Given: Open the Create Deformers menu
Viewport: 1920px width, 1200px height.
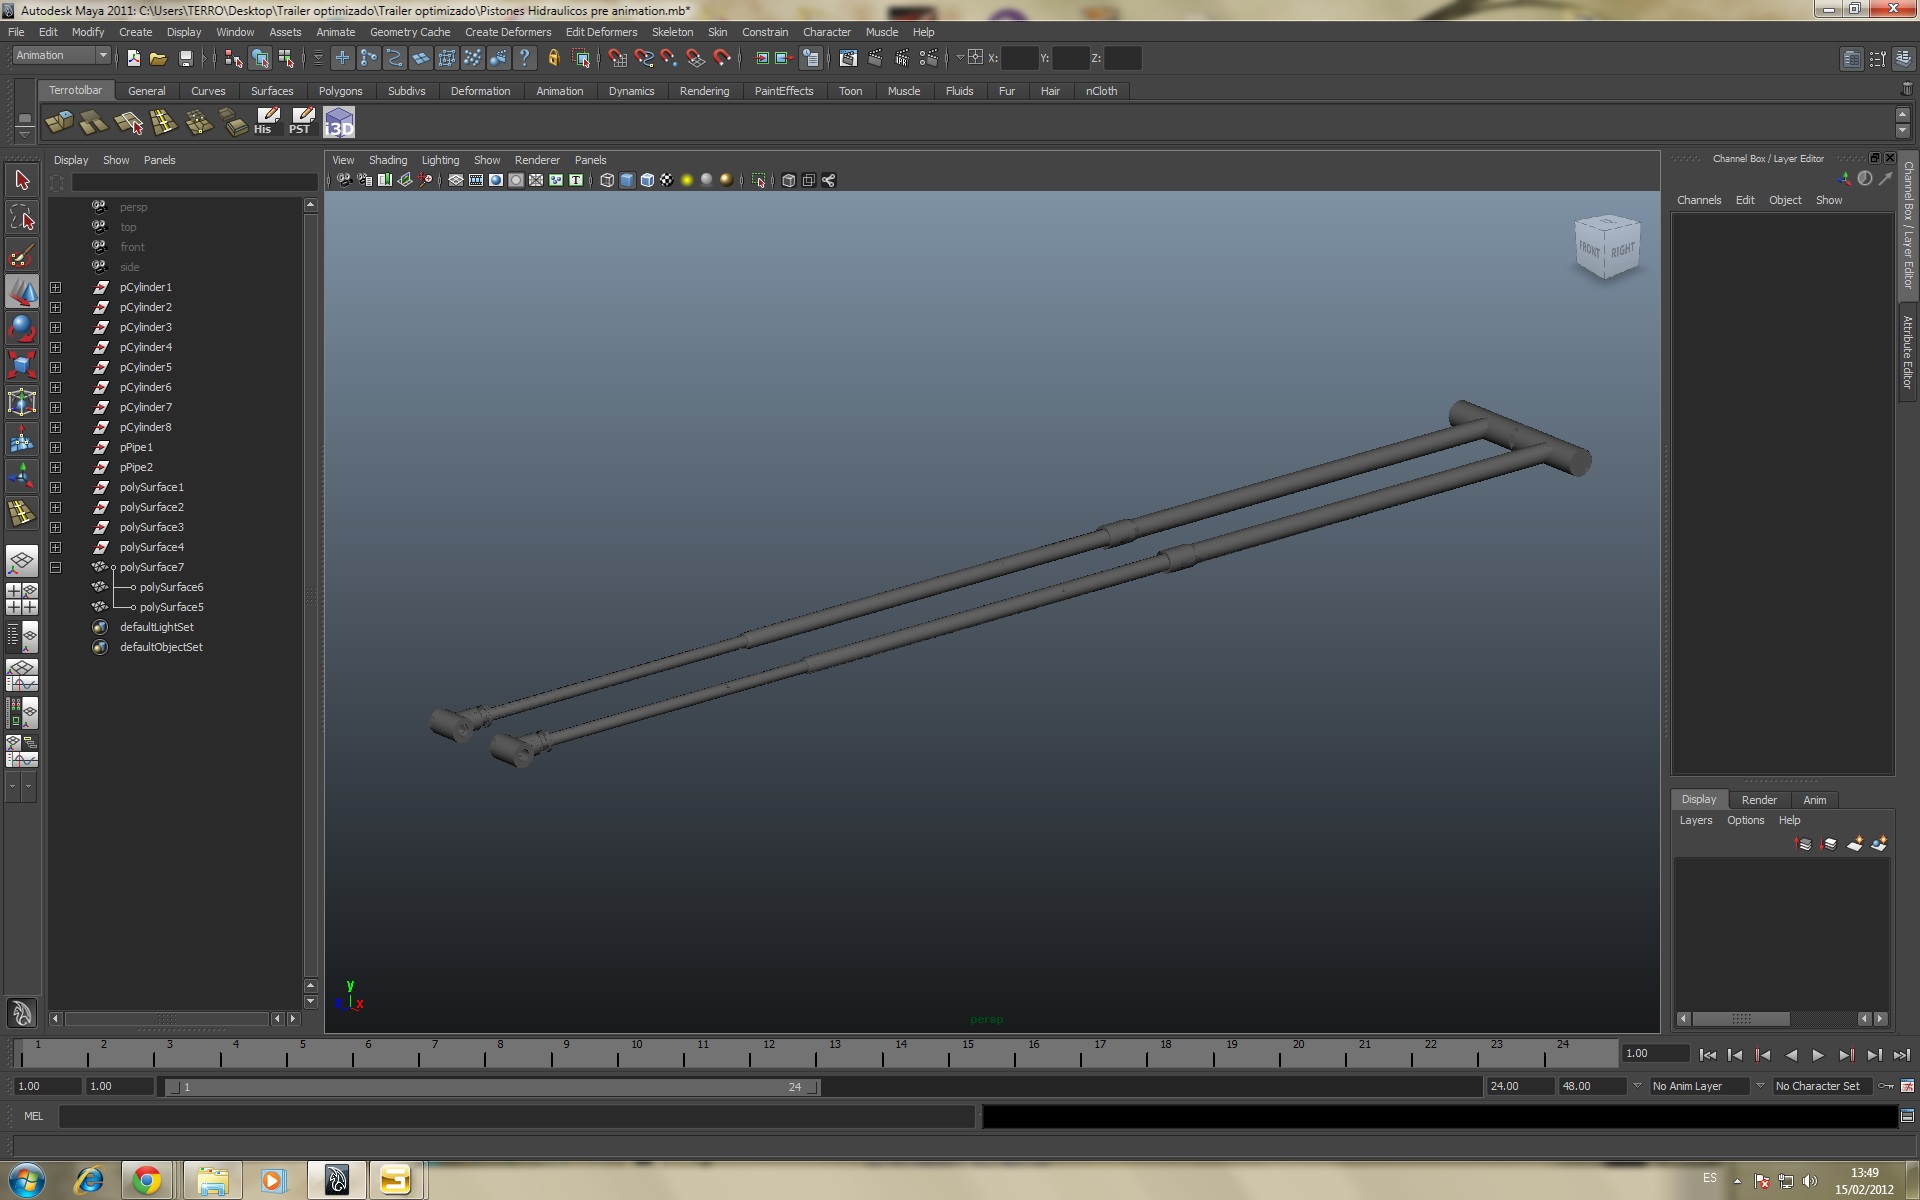Looking at the screenshot, I should point(507,32).
